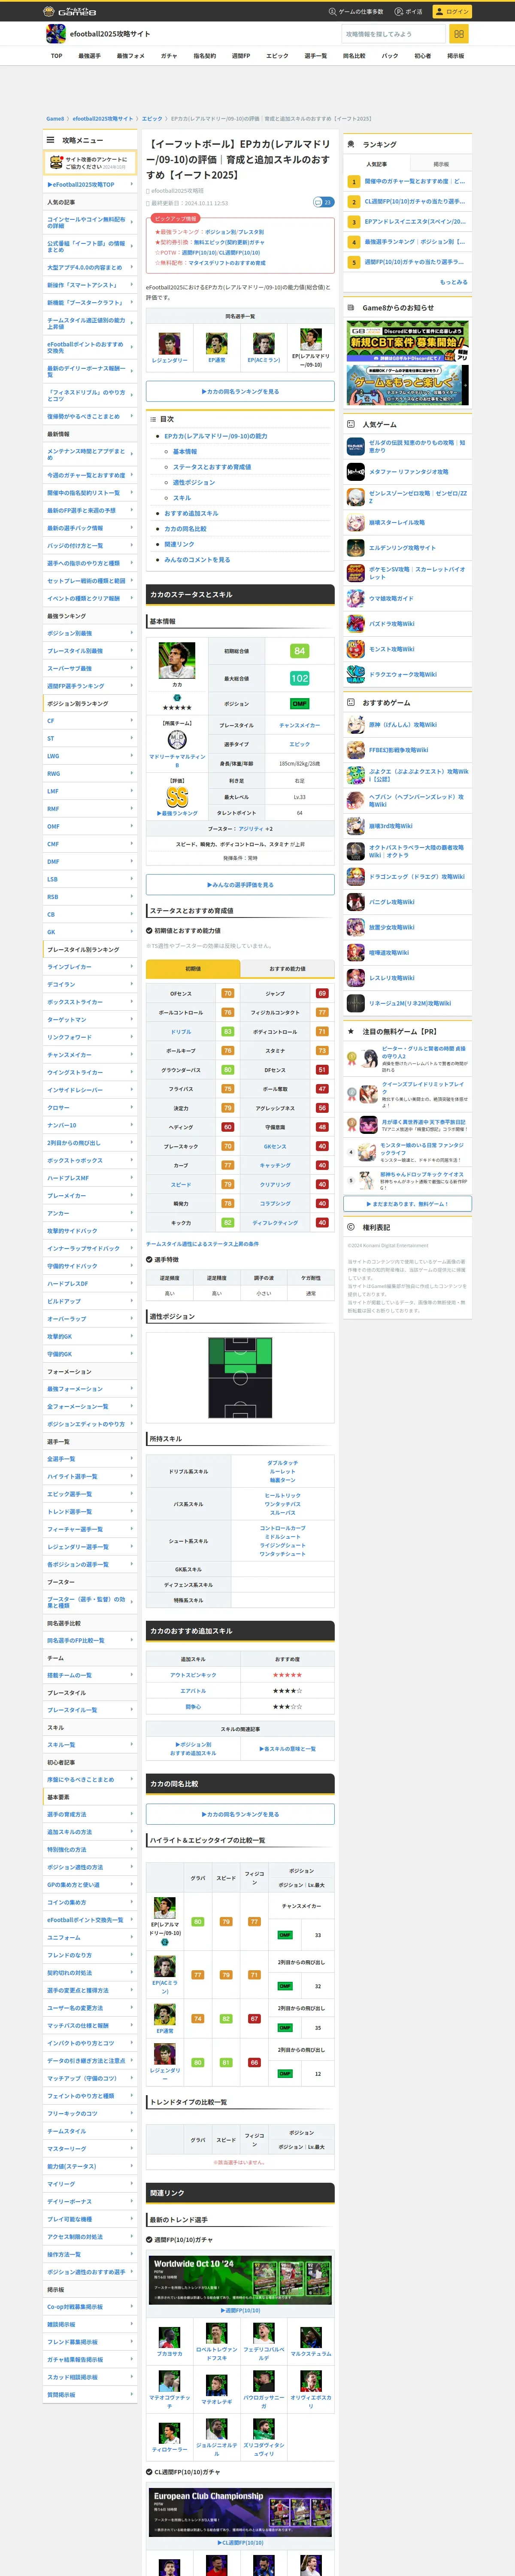Select the おすすめ能力値 stats tab
Viewport: 515px width, 2576px height.
pos(287,968)
